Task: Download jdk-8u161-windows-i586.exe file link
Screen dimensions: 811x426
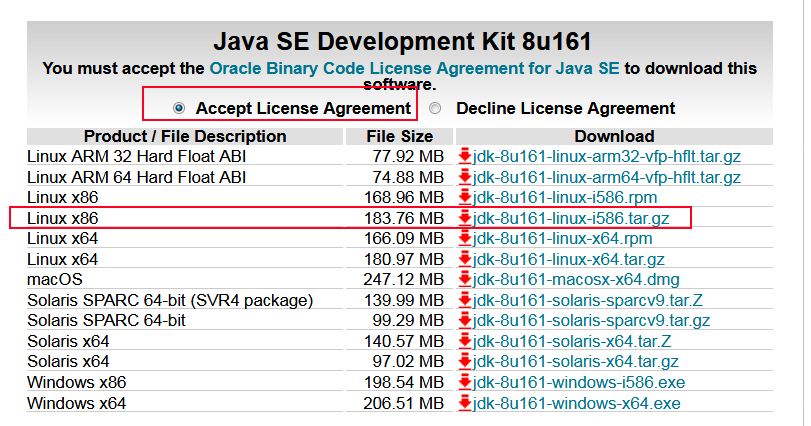Action: (576, 382)
